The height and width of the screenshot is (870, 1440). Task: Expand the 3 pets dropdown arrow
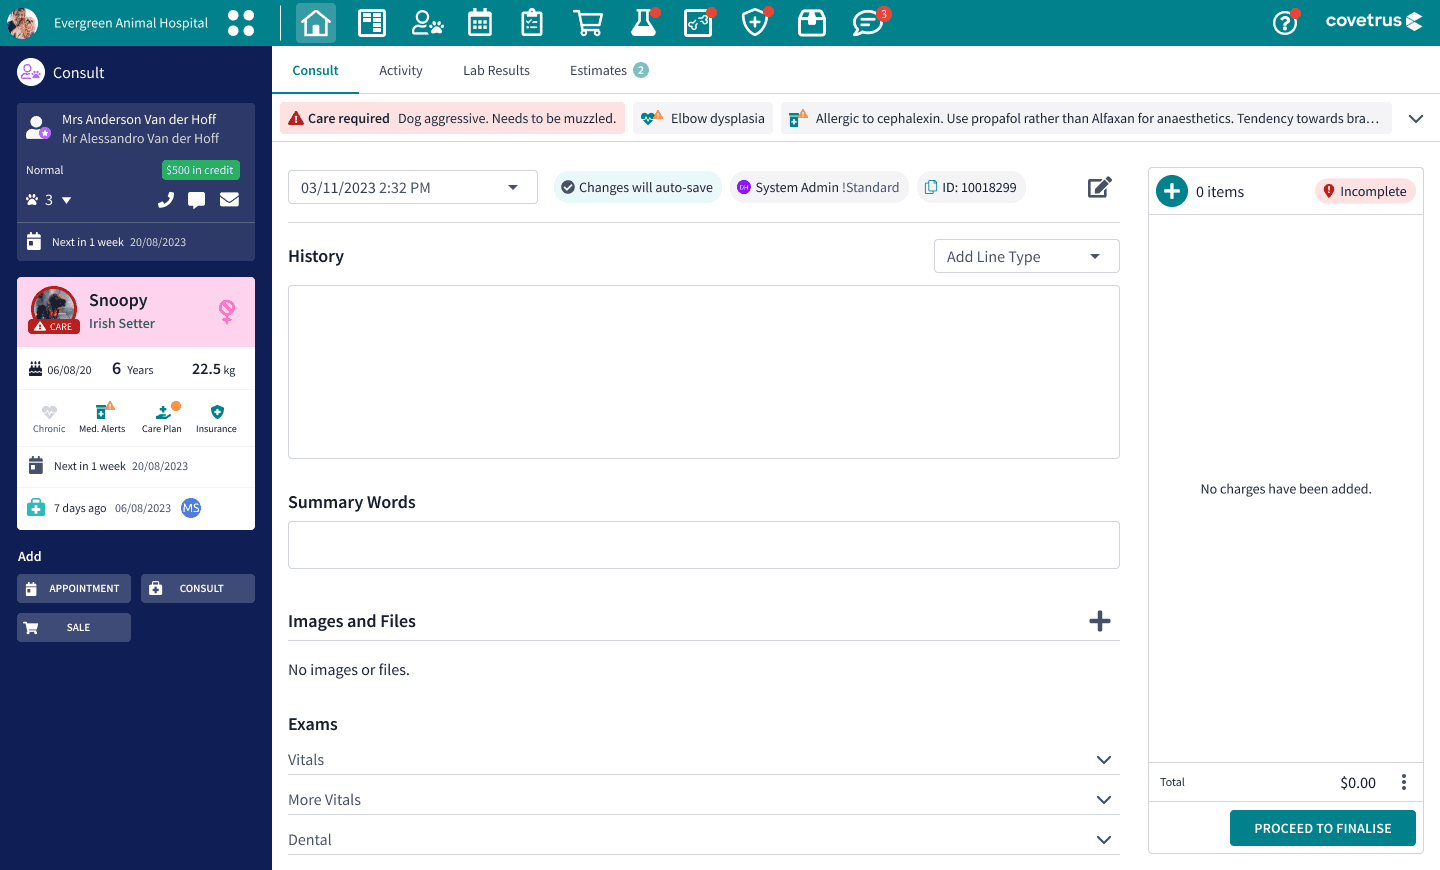67,200
